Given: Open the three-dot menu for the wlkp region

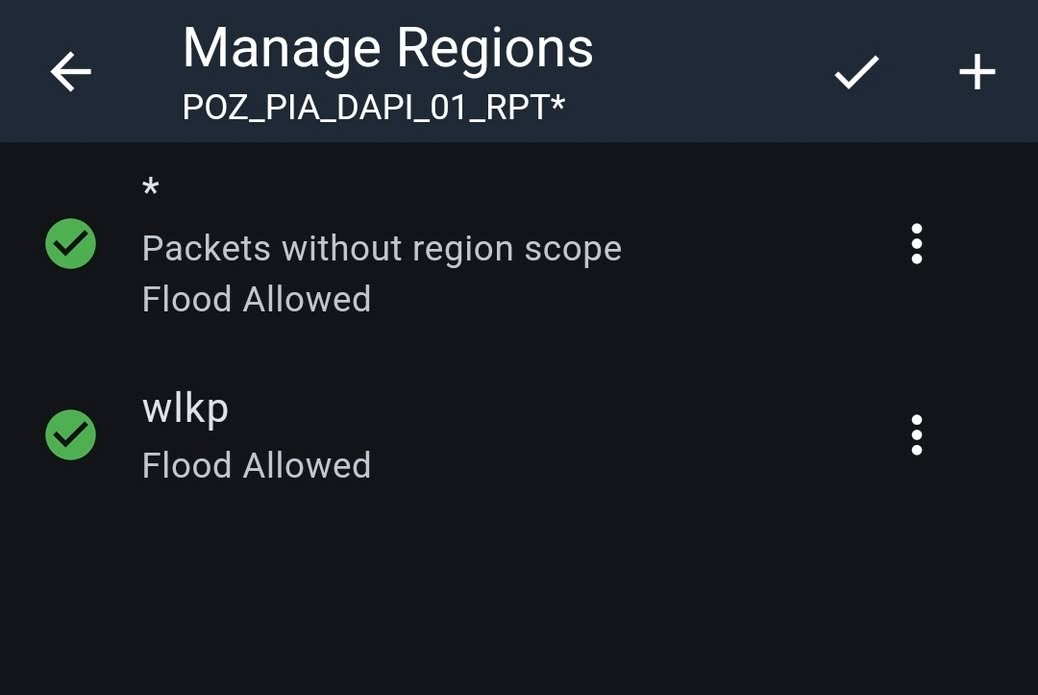Looking at the screenshot, I should click(916, 435).
